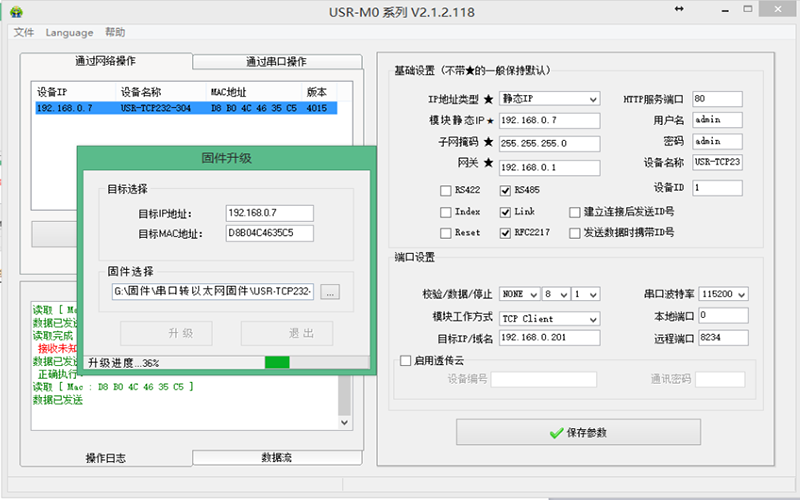Open 模块工作方式 TCP Client dropdown
Viewport: 800px width, 500px height.
pos(592,318)
